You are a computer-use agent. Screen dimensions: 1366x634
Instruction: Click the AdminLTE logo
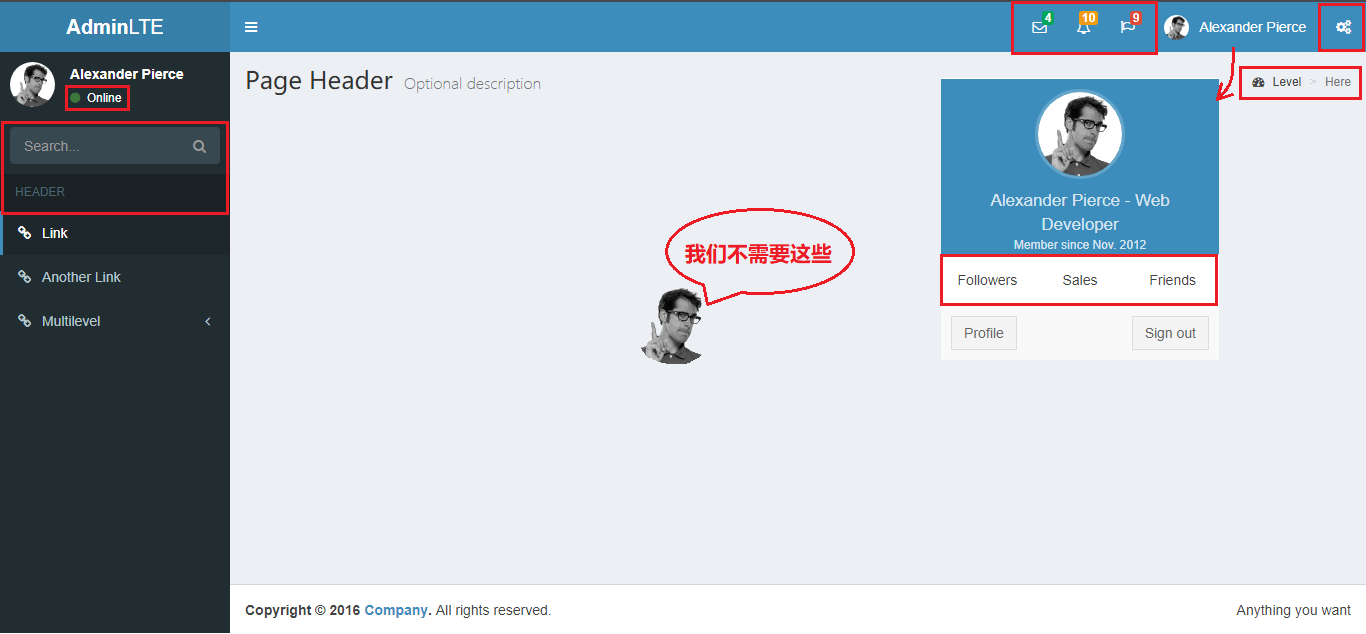click(x=114, y=26)
